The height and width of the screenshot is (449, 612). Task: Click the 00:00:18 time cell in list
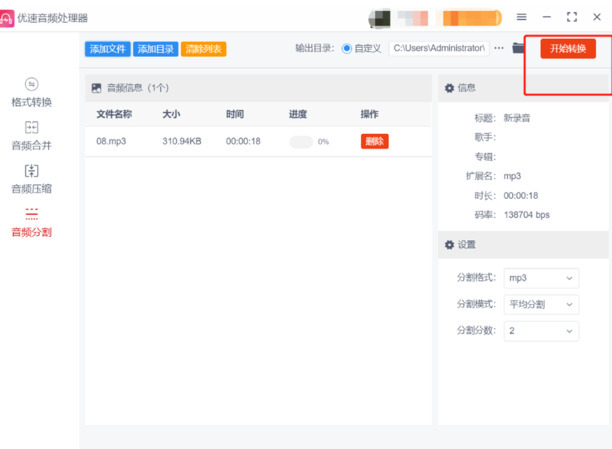coord(243,141)
